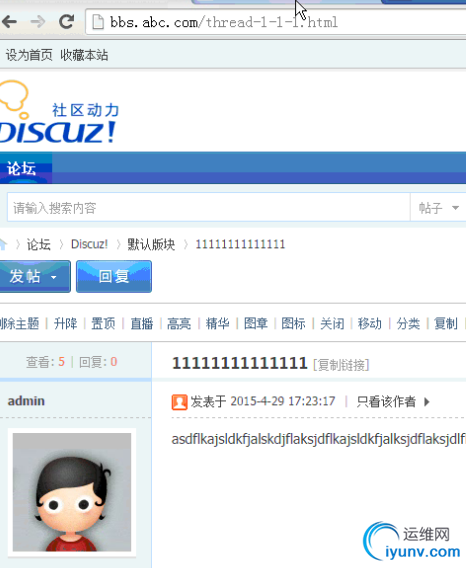Click the search input field
Viewport: 466px width, 568px height.
[208, 207]
